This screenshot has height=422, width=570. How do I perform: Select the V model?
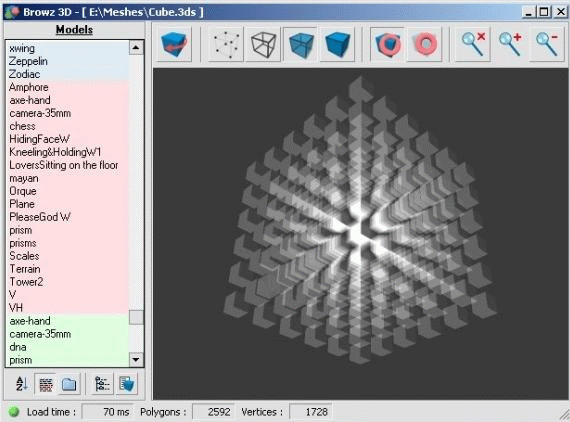click(67, 295)
